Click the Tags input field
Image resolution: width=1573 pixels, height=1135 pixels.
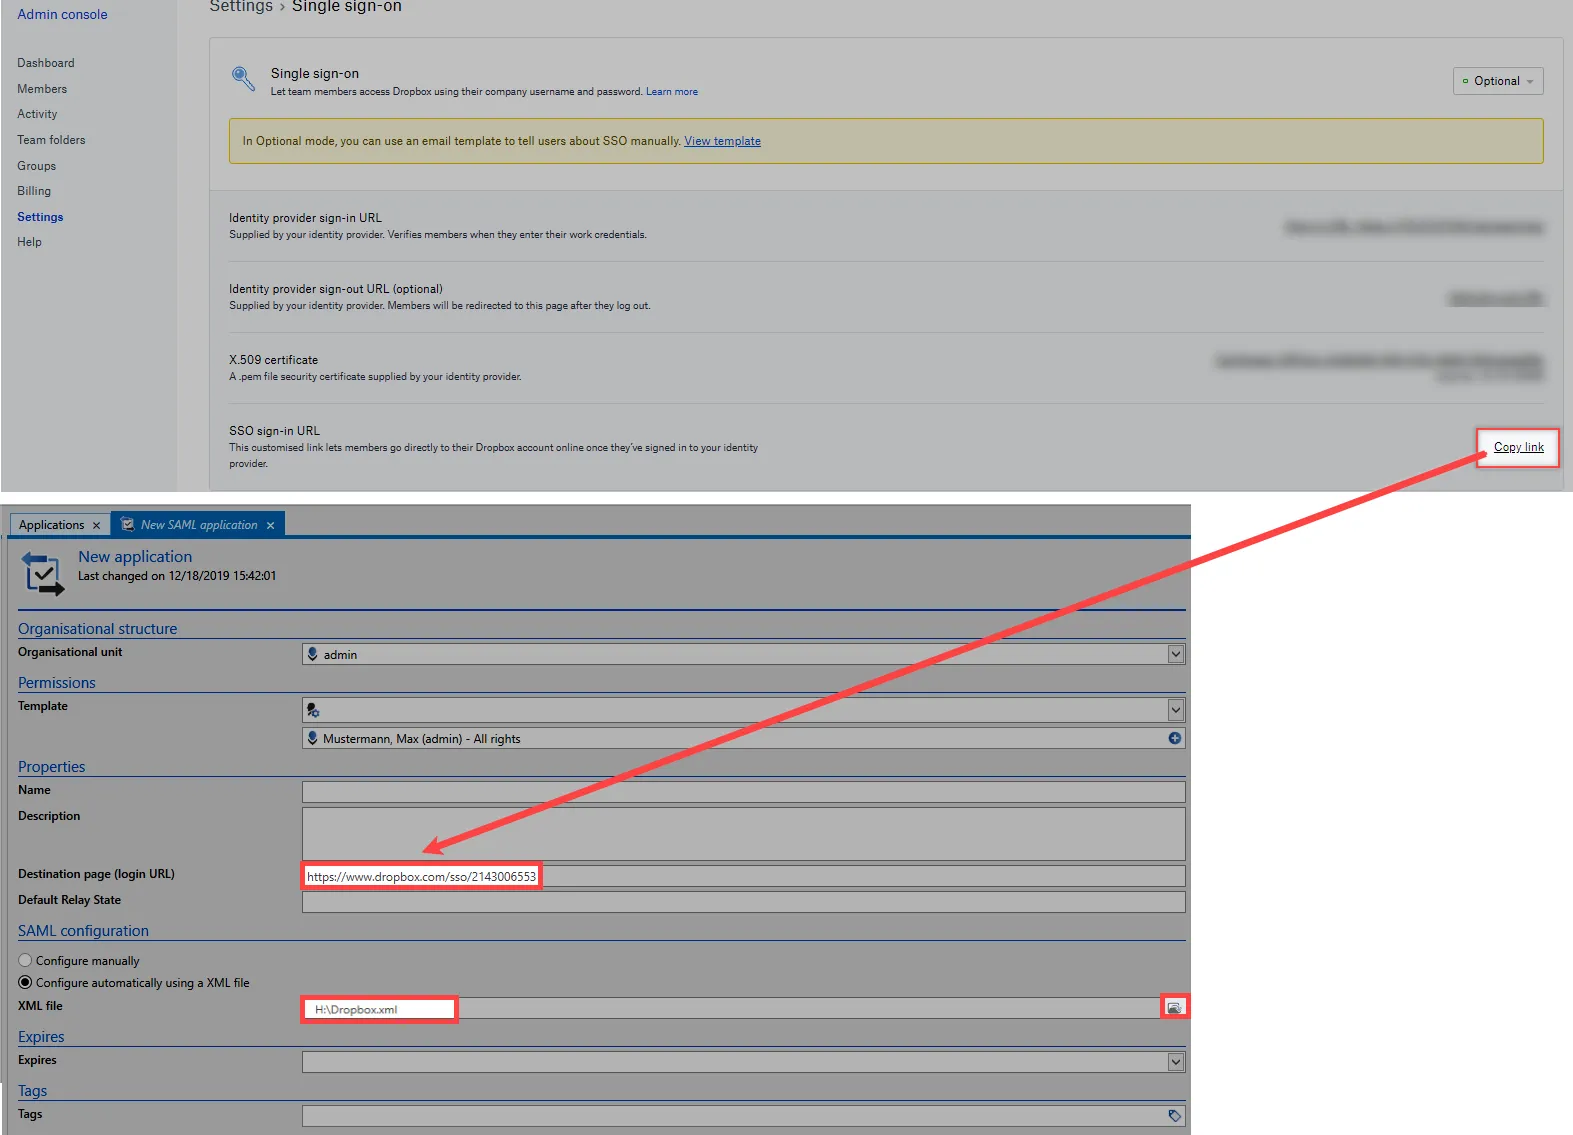[743, 1116]
